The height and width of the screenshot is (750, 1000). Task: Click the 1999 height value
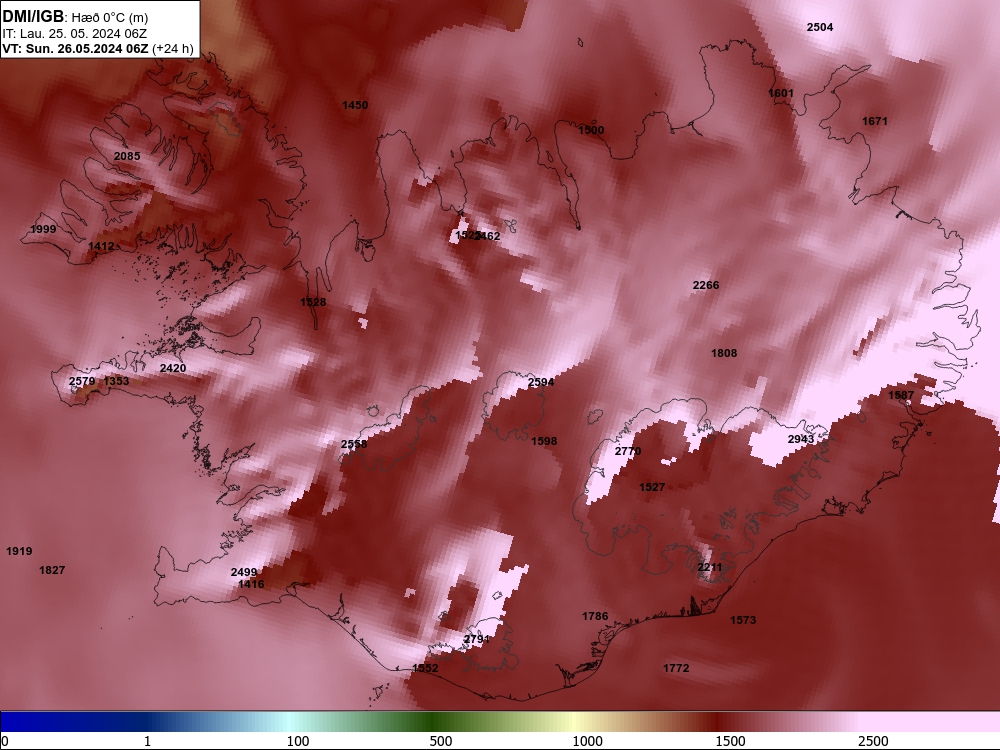click(x=43, y=230)
